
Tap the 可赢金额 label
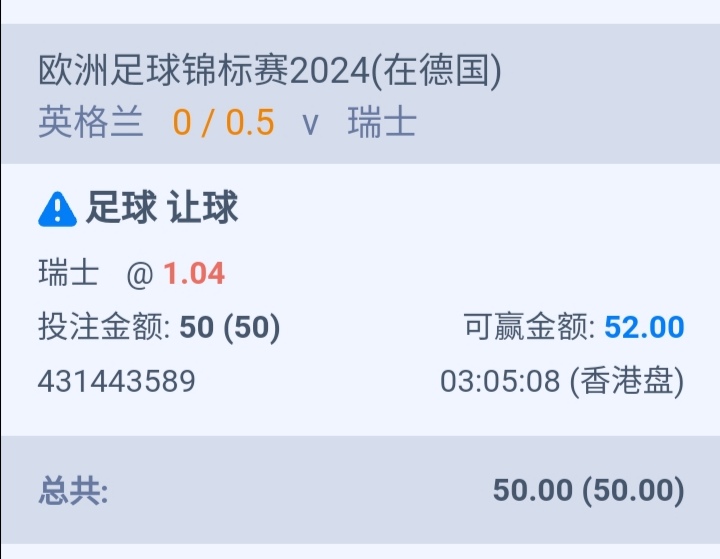(529, 327)
